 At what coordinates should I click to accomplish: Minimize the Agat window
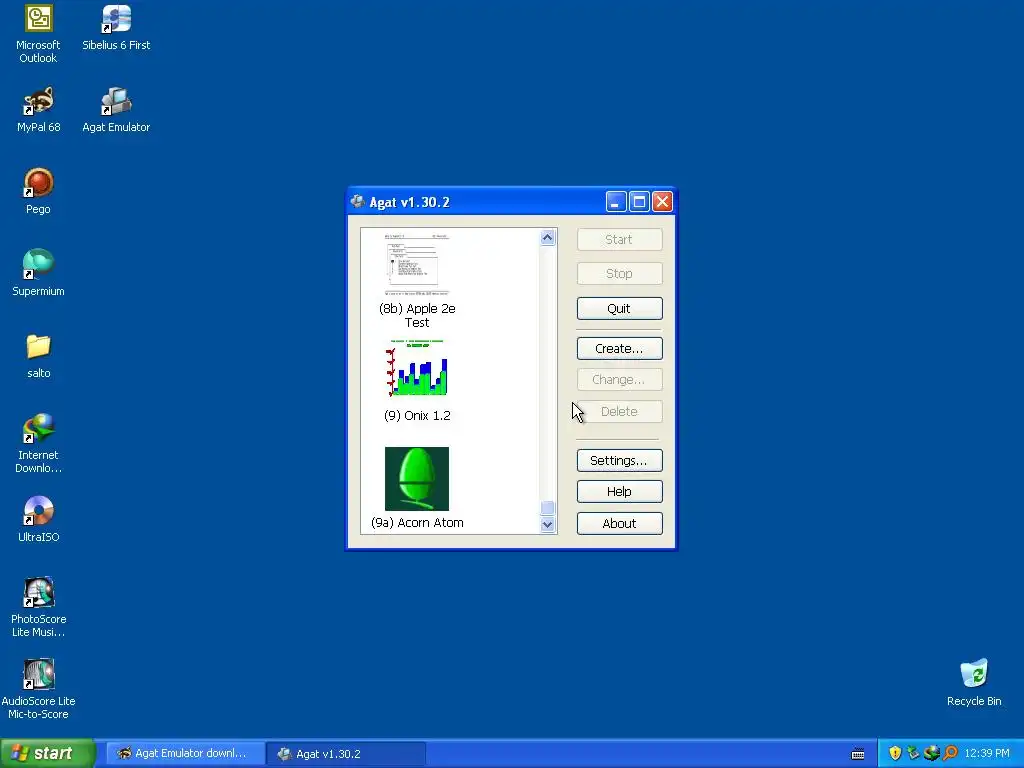(x=616, y=202)
